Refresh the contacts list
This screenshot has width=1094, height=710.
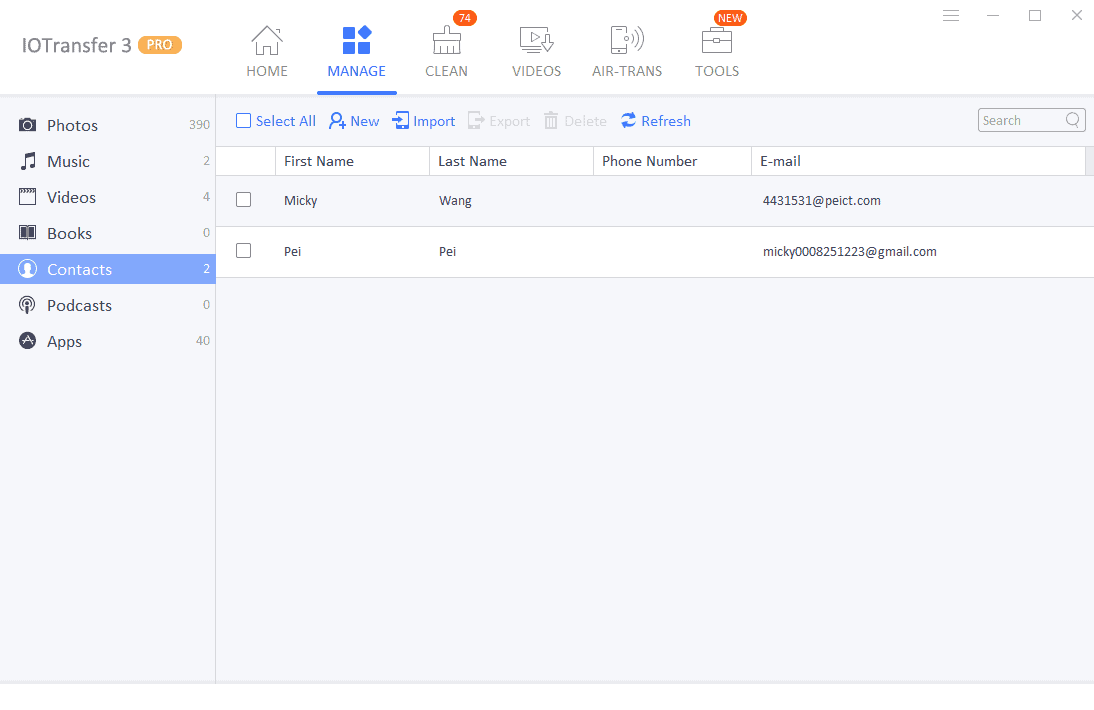tap(655, 120)
